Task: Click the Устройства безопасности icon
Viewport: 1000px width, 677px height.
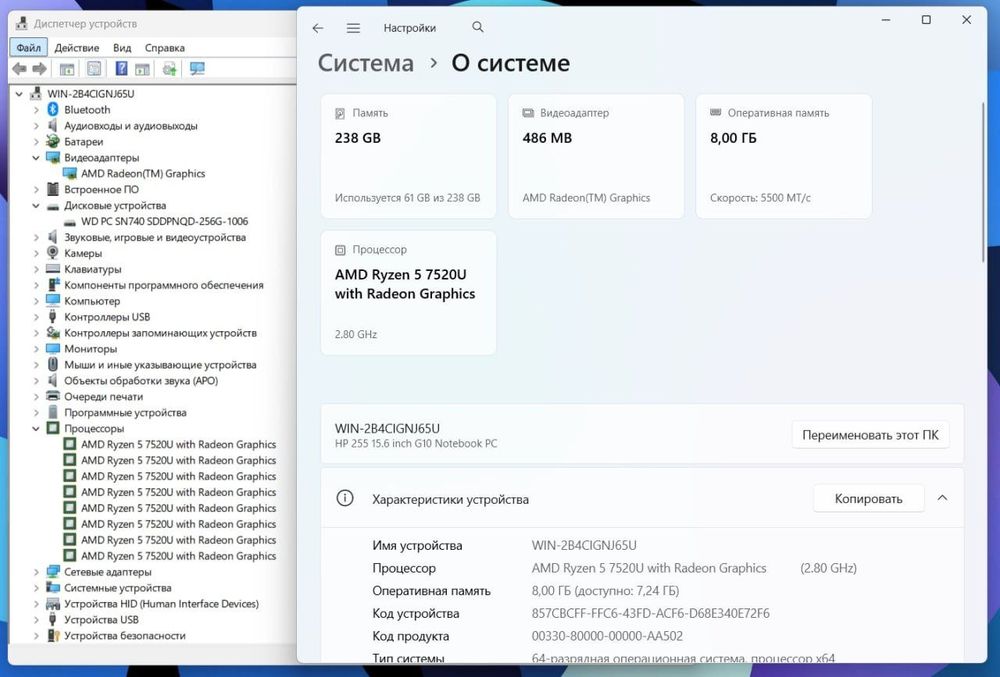Action: click(53, 636)
